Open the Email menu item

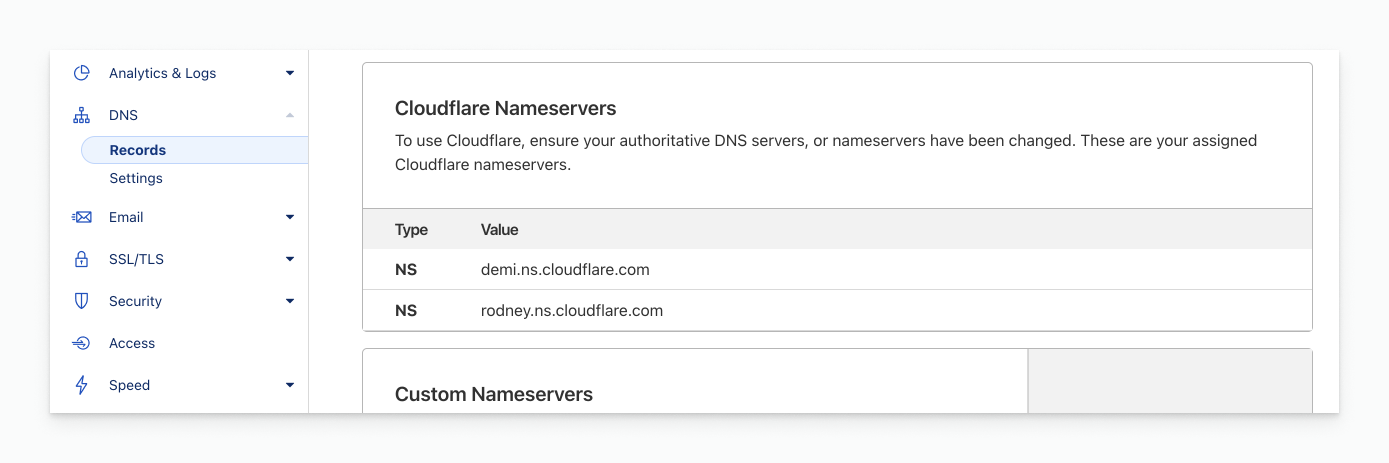(126, 217)
